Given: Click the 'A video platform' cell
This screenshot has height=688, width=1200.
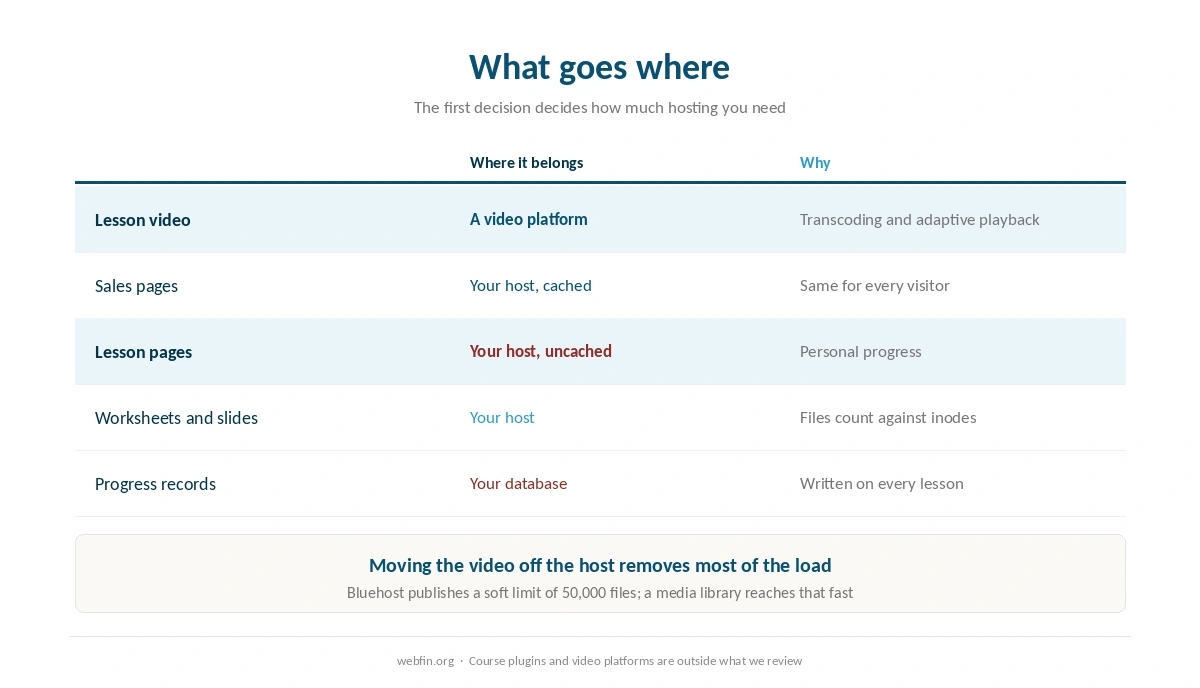Looking at the screenshot, I should (x=529, y=219).
